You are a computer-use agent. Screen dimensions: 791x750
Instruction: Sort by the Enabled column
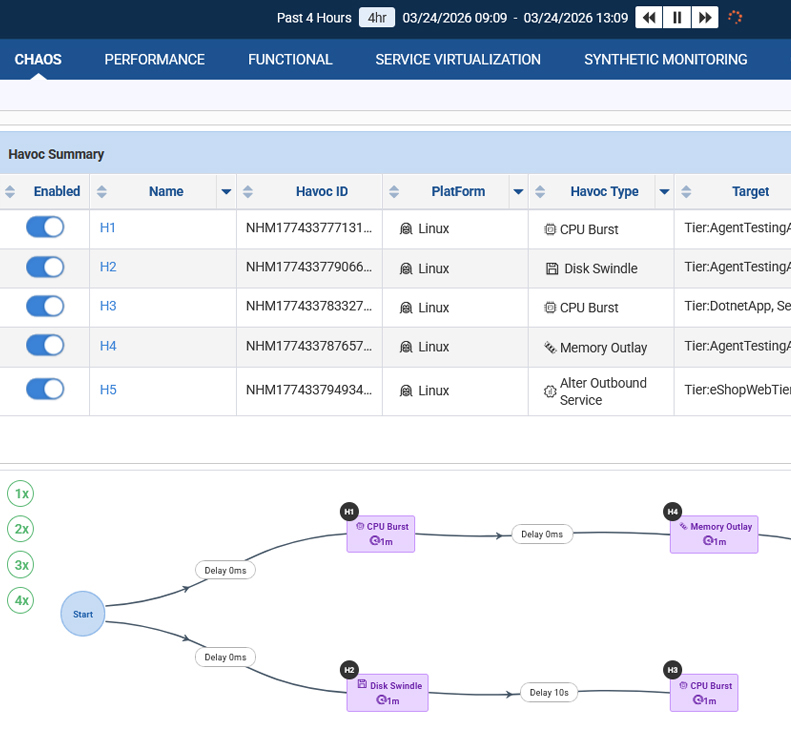[x=10, y=192]
